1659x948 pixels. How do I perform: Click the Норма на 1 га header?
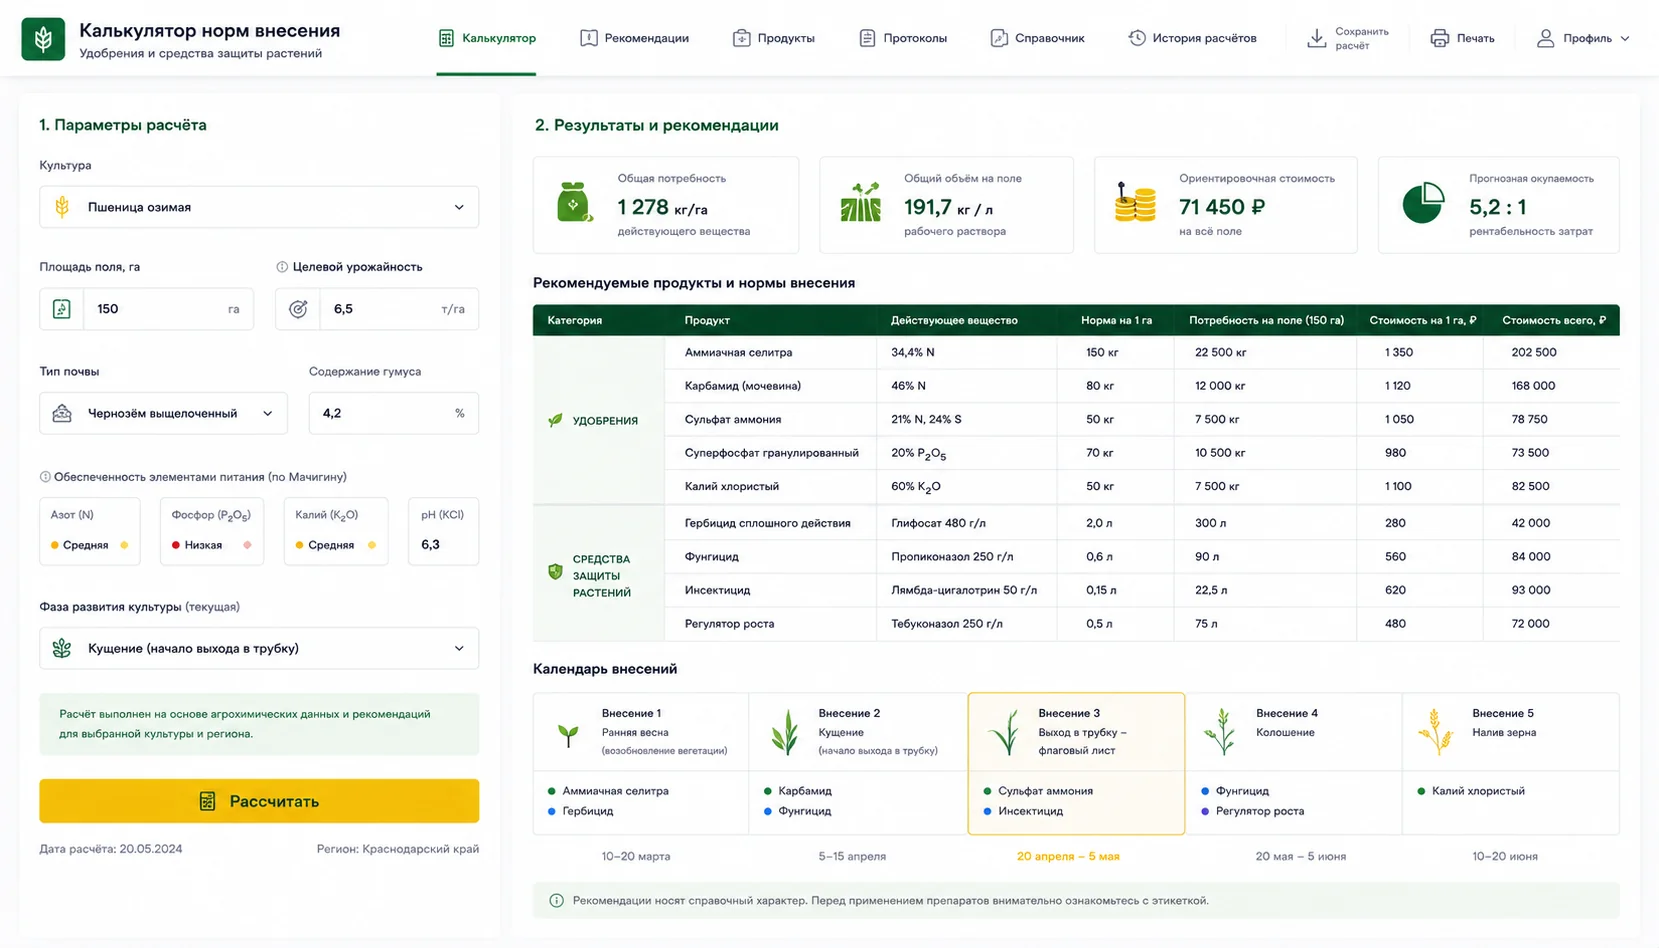[1116, 320]
